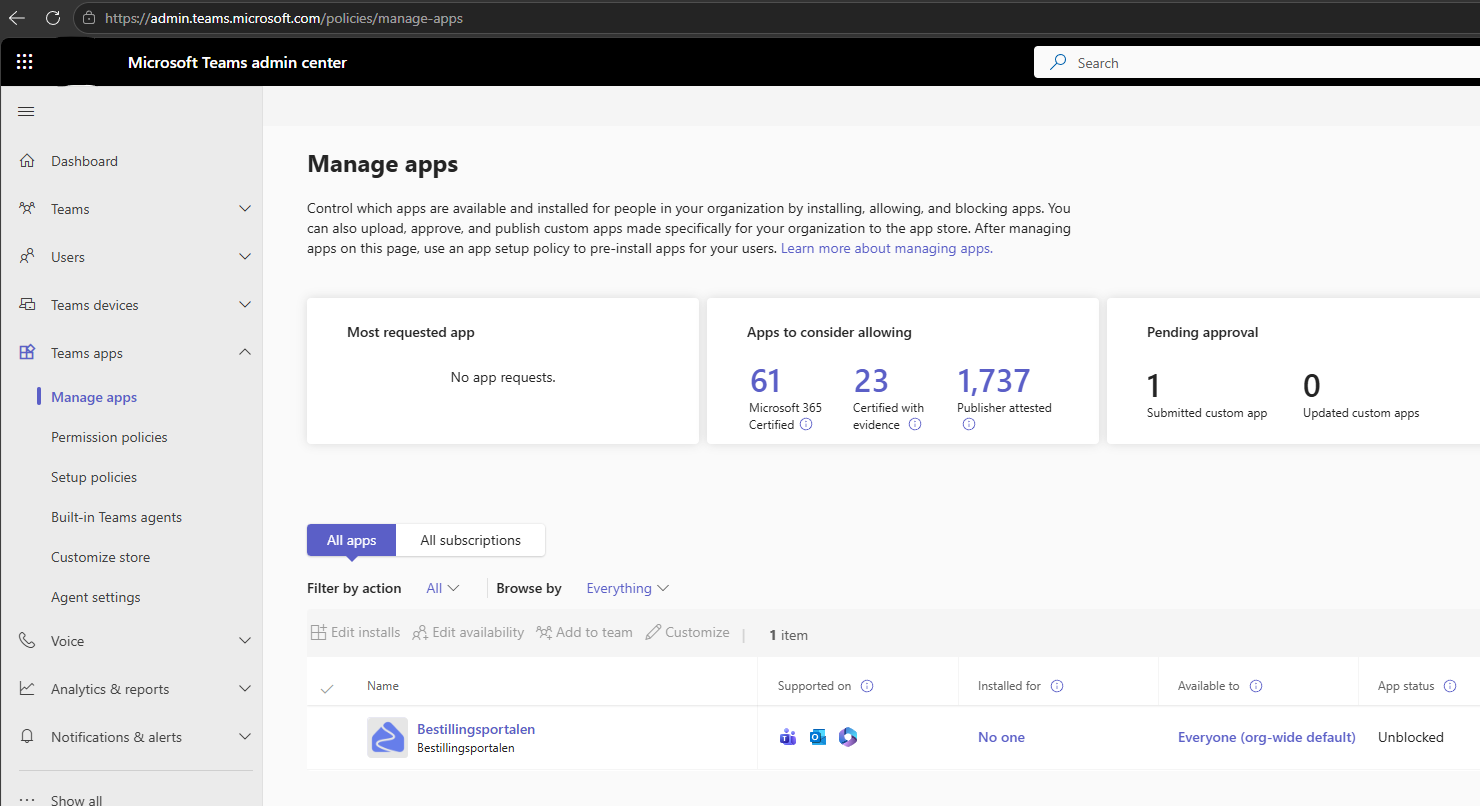Click the Voice phone icon
Screen dimensions: 1480x806
pos(27,641)
